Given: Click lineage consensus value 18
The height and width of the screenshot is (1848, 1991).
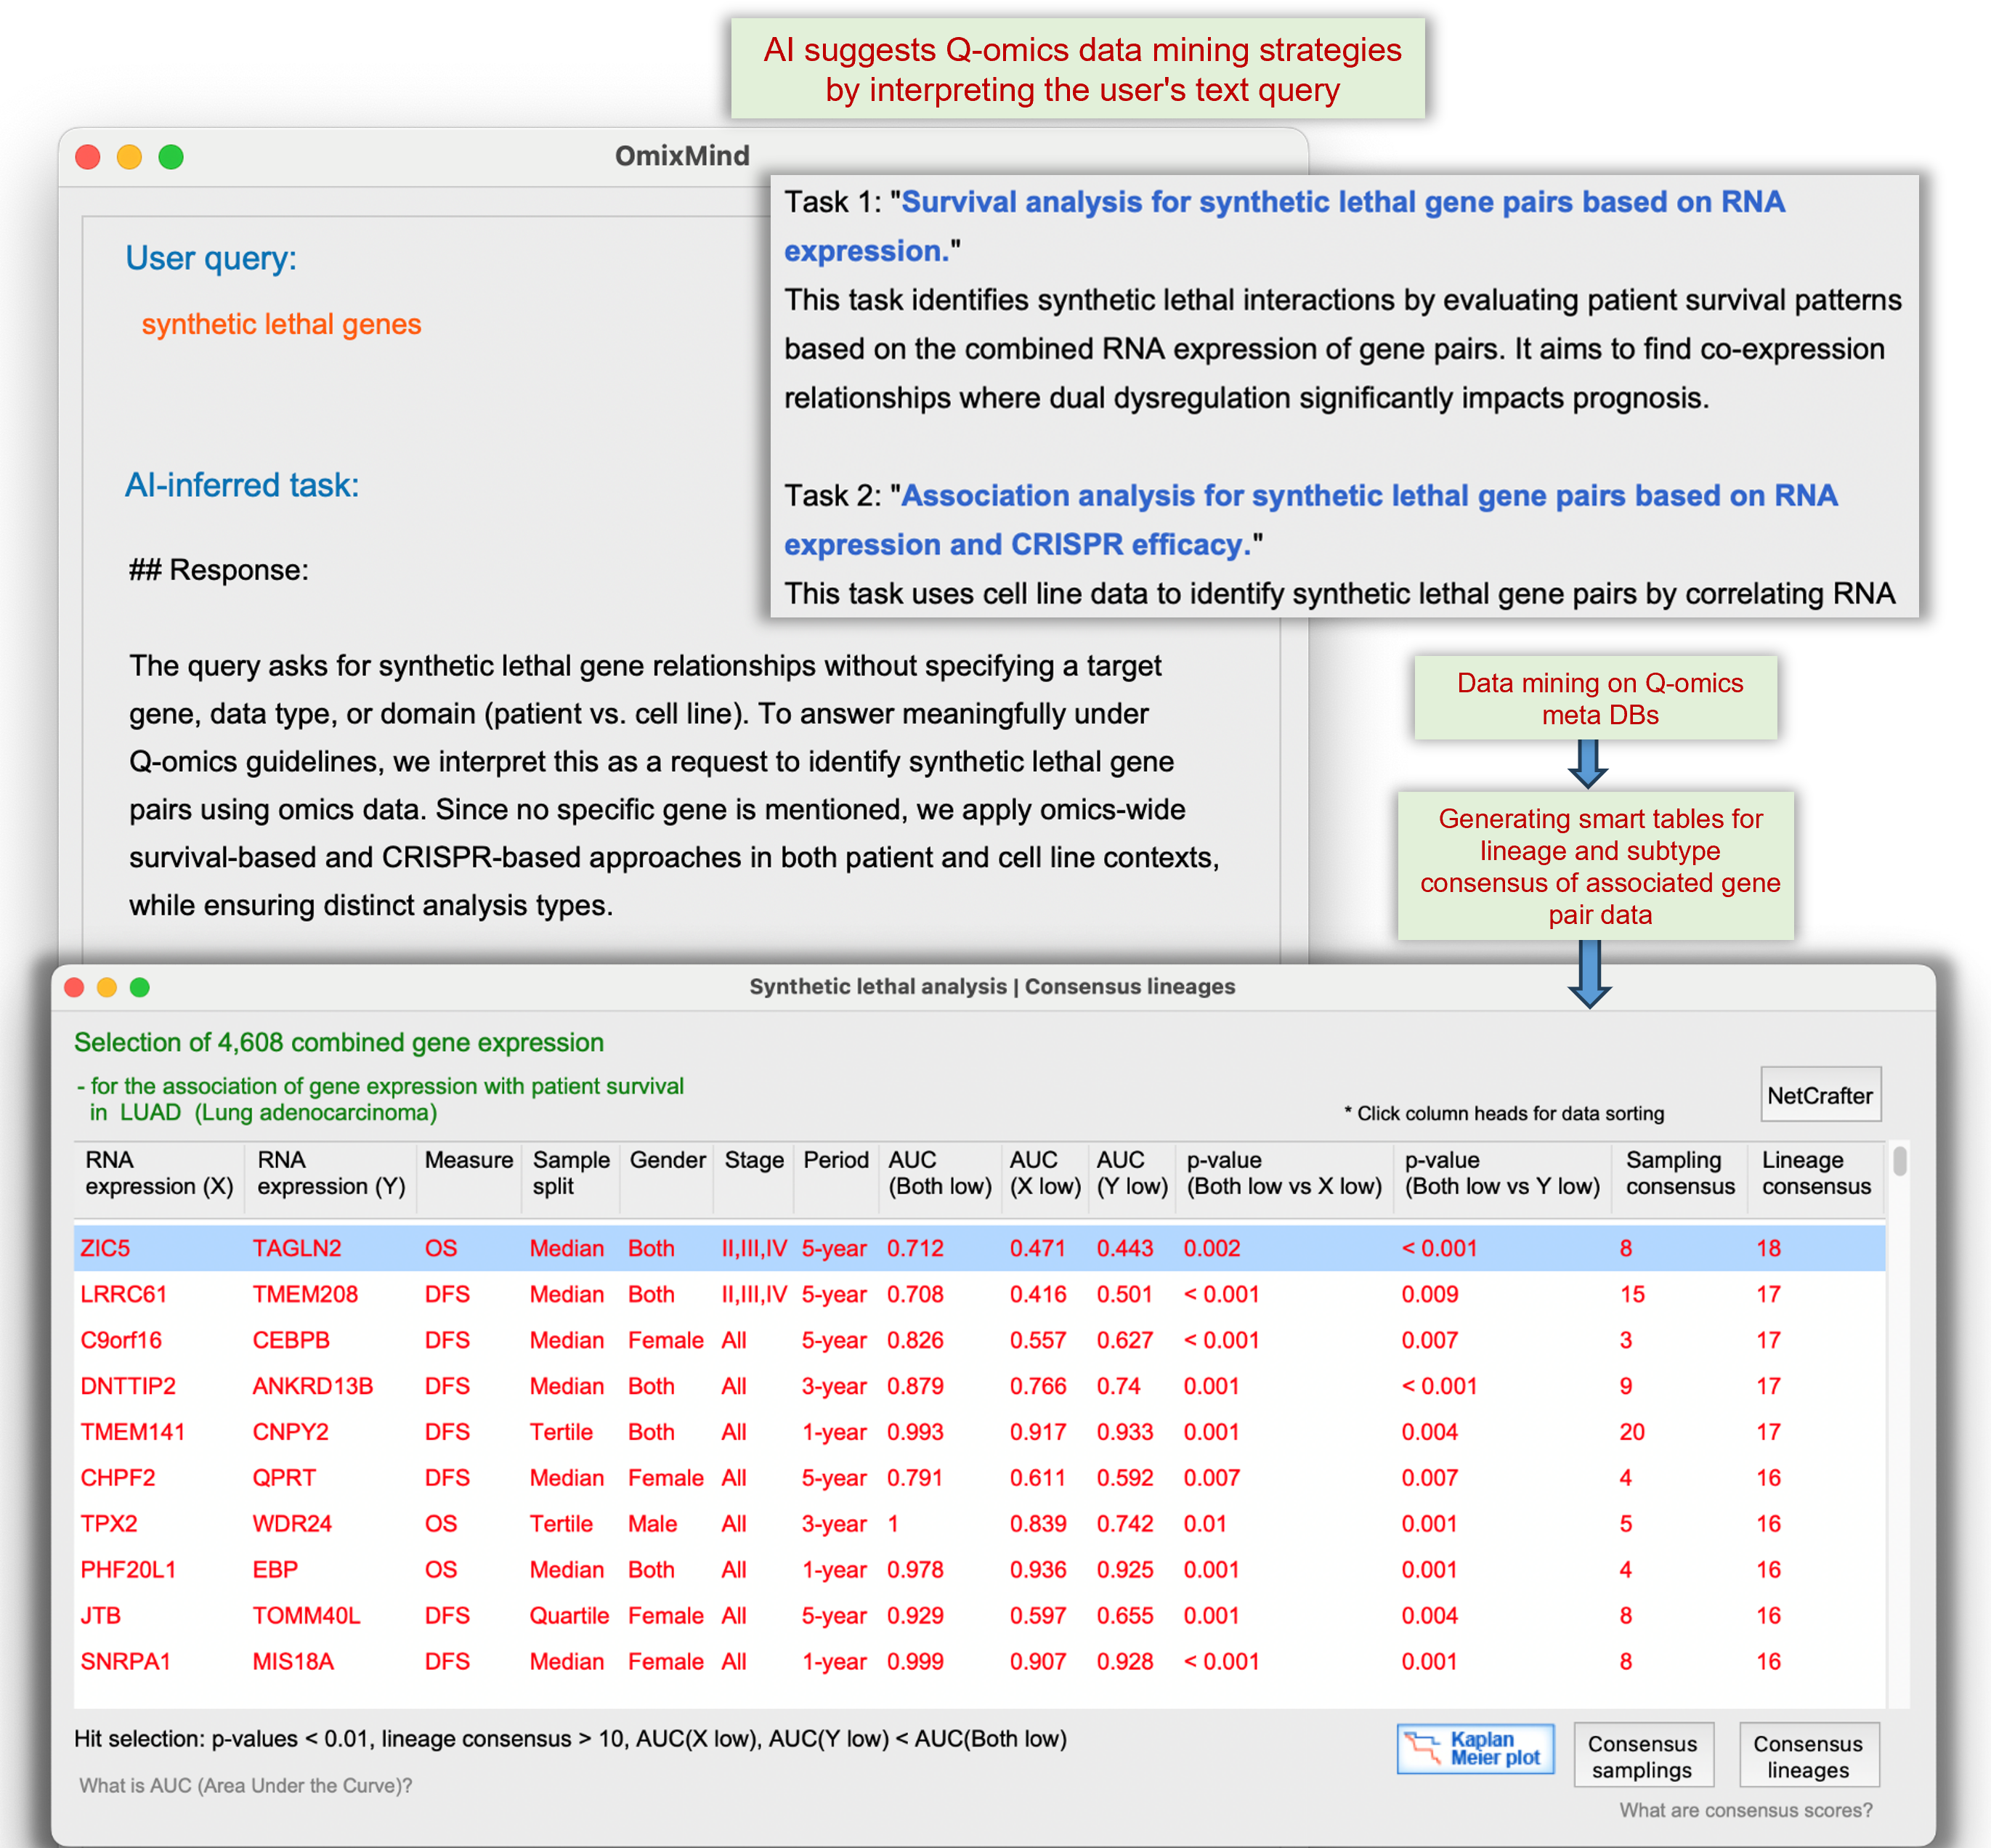Looking at the screenshot, I should (1768, 1248).
